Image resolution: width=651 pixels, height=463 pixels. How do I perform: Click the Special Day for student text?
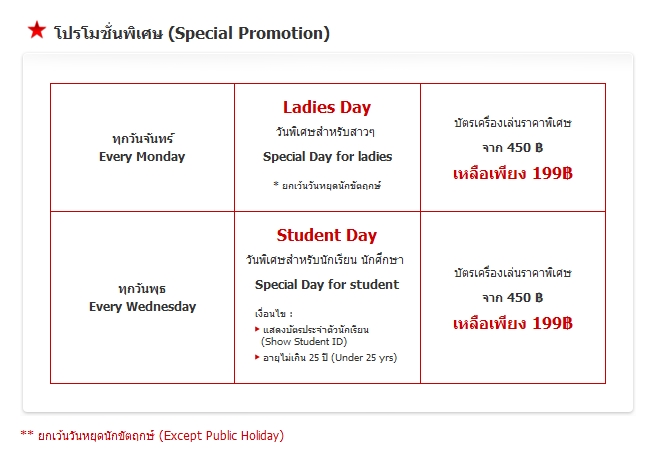click(x=327, y=285)
